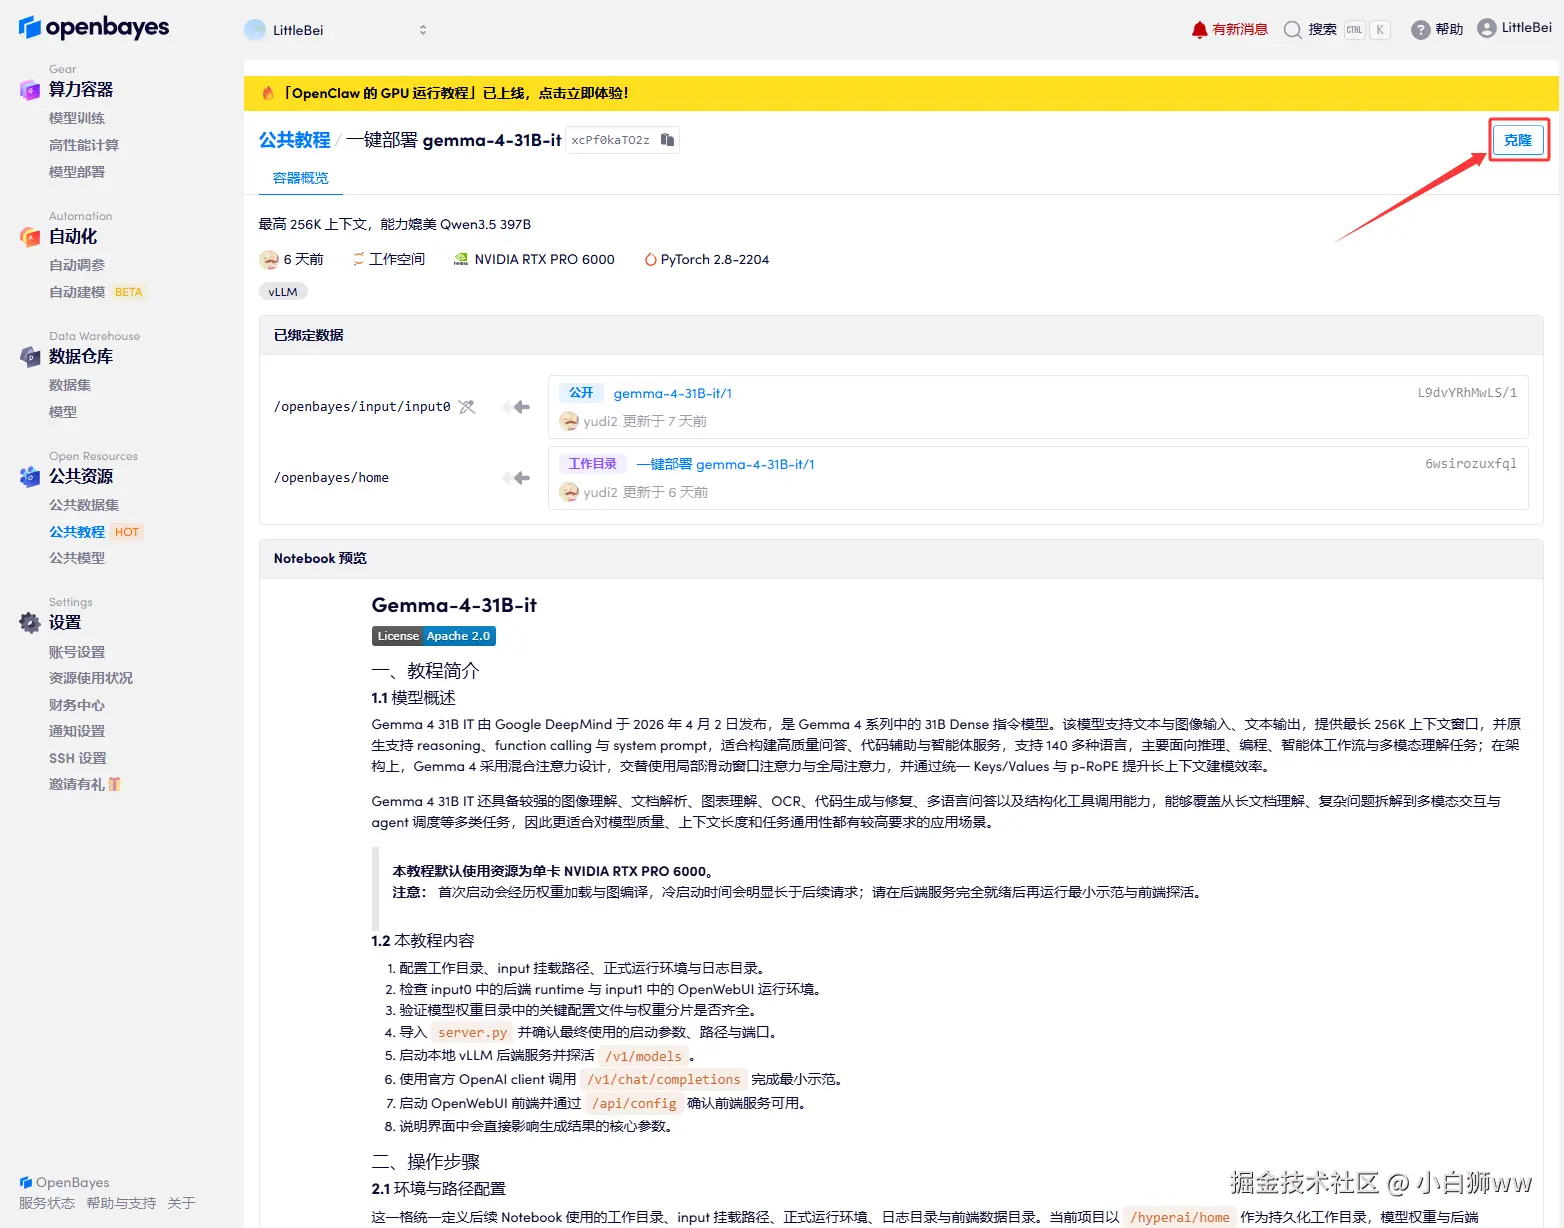The width and height of the screenshot is (1564, 1228).
Task: Open 公共数据集 in the sidebar
Action: pyautogui.click(x=84, y=505)
